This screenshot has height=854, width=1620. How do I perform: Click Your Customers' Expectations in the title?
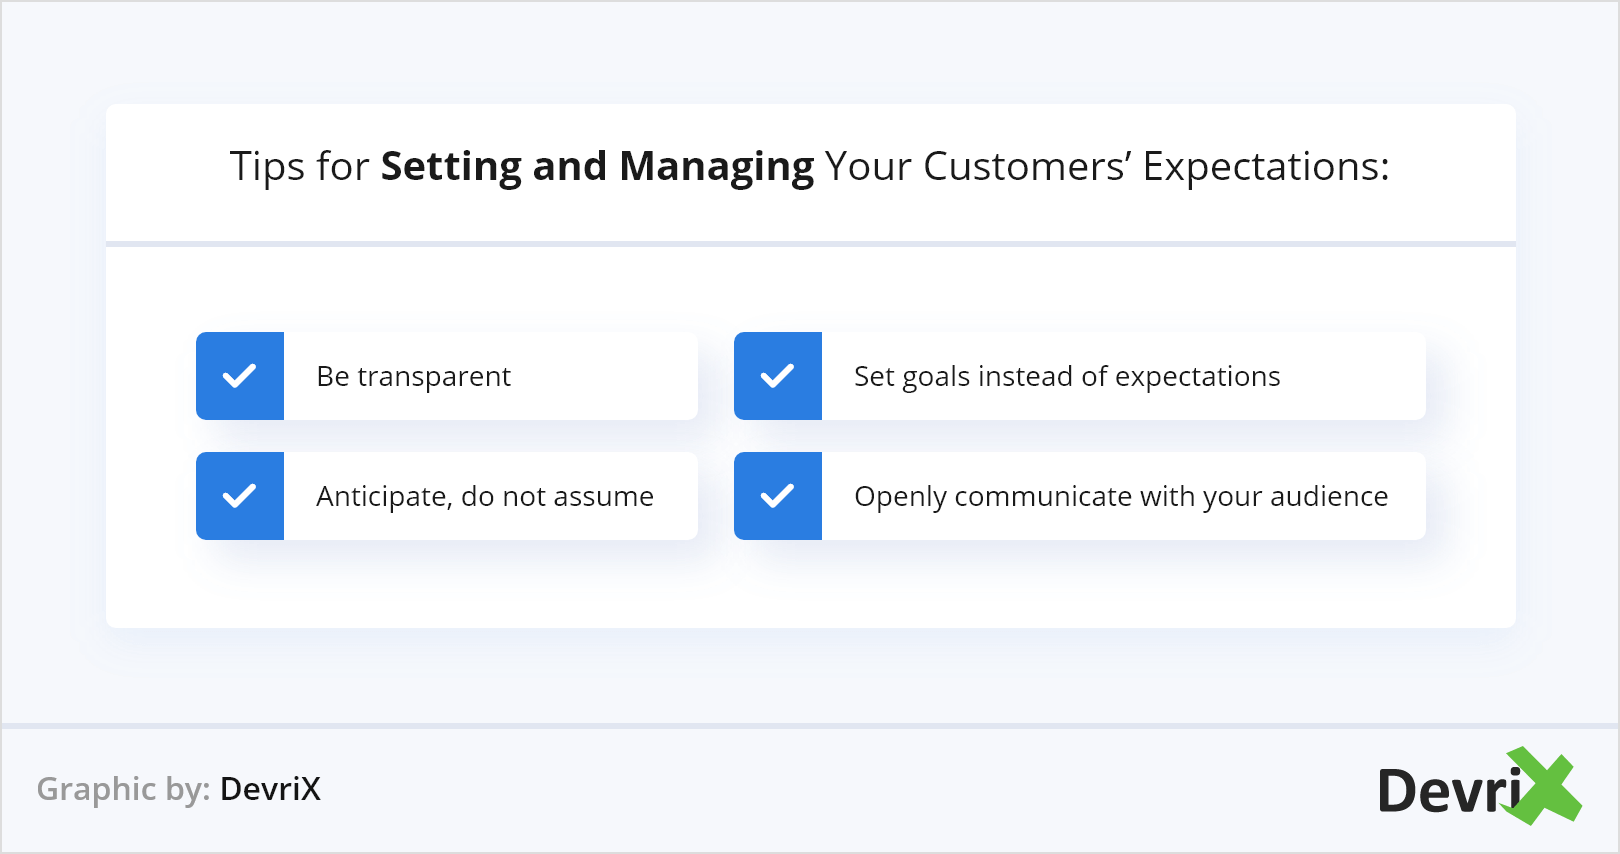tap(1106, 167)
